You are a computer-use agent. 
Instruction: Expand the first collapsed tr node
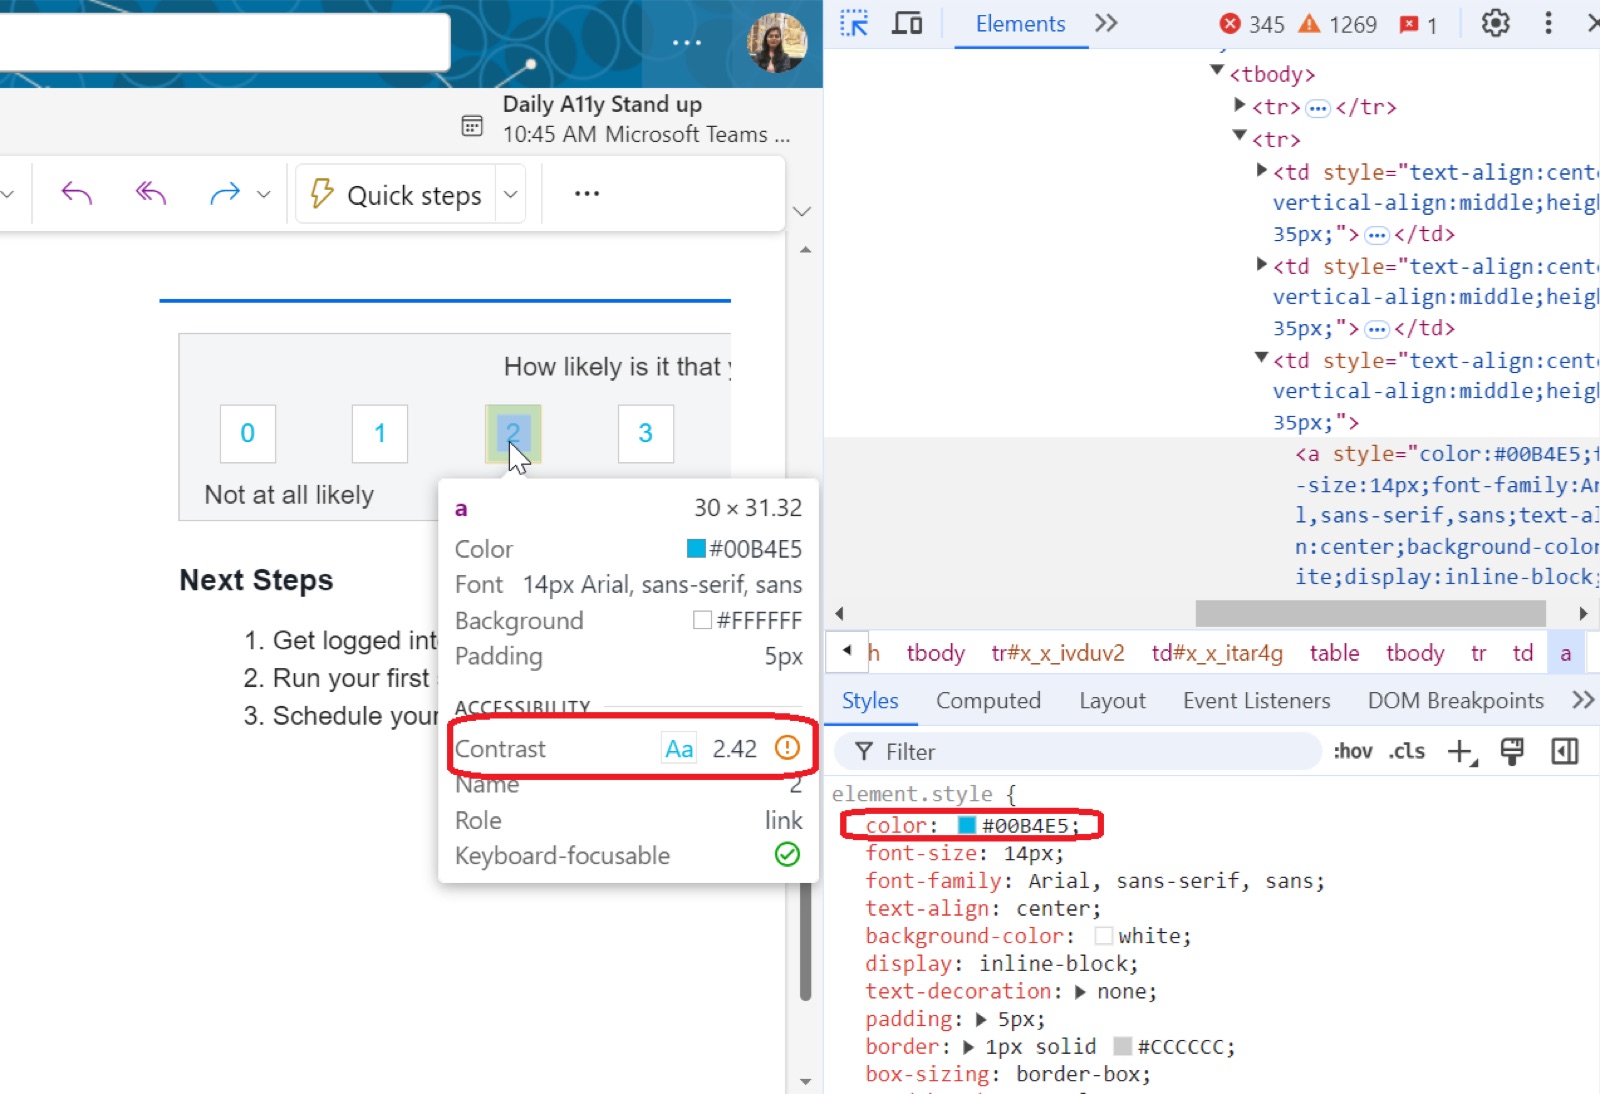[x=1240, y=104]
